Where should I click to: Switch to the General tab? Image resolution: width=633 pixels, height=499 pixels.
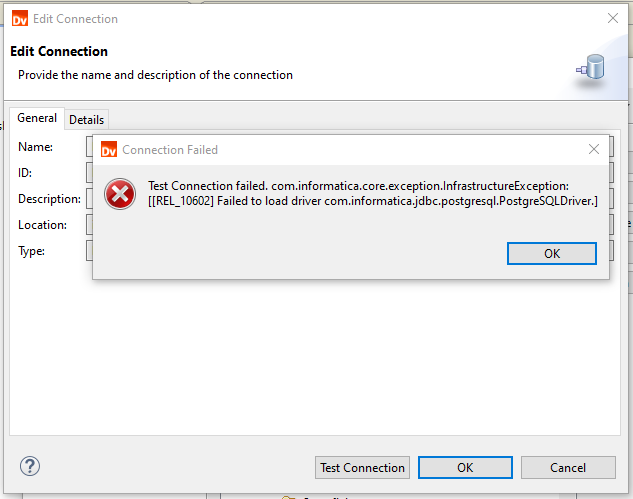(x=37, y=118)
